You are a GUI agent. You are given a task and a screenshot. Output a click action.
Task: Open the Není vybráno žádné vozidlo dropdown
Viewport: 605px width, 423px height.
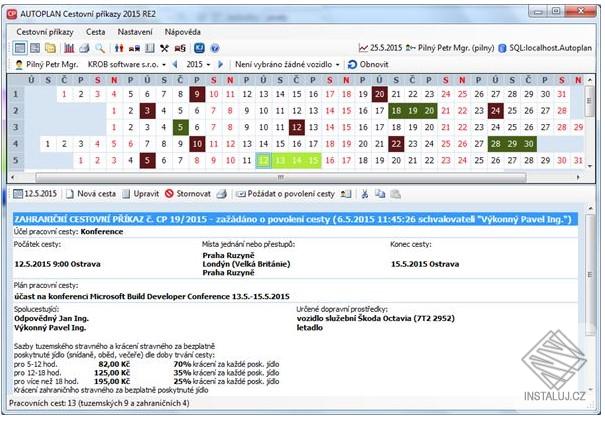click(287, 64)
